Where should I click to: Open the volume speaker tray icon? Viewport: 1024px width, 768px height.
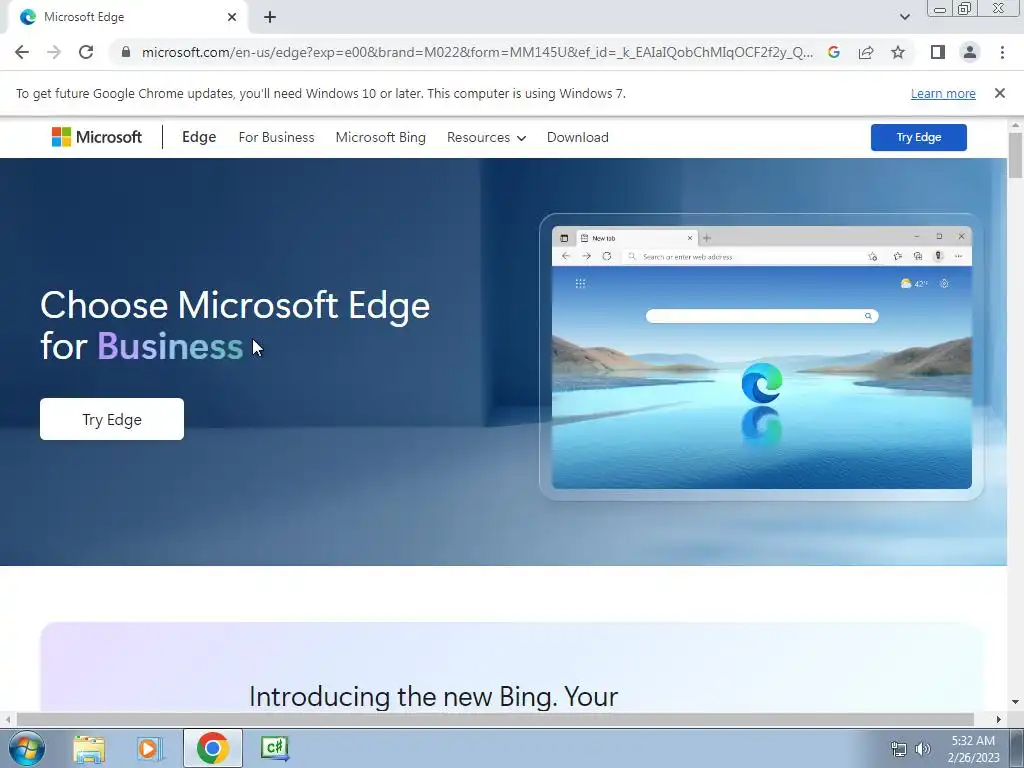click(x=923, y=749)
